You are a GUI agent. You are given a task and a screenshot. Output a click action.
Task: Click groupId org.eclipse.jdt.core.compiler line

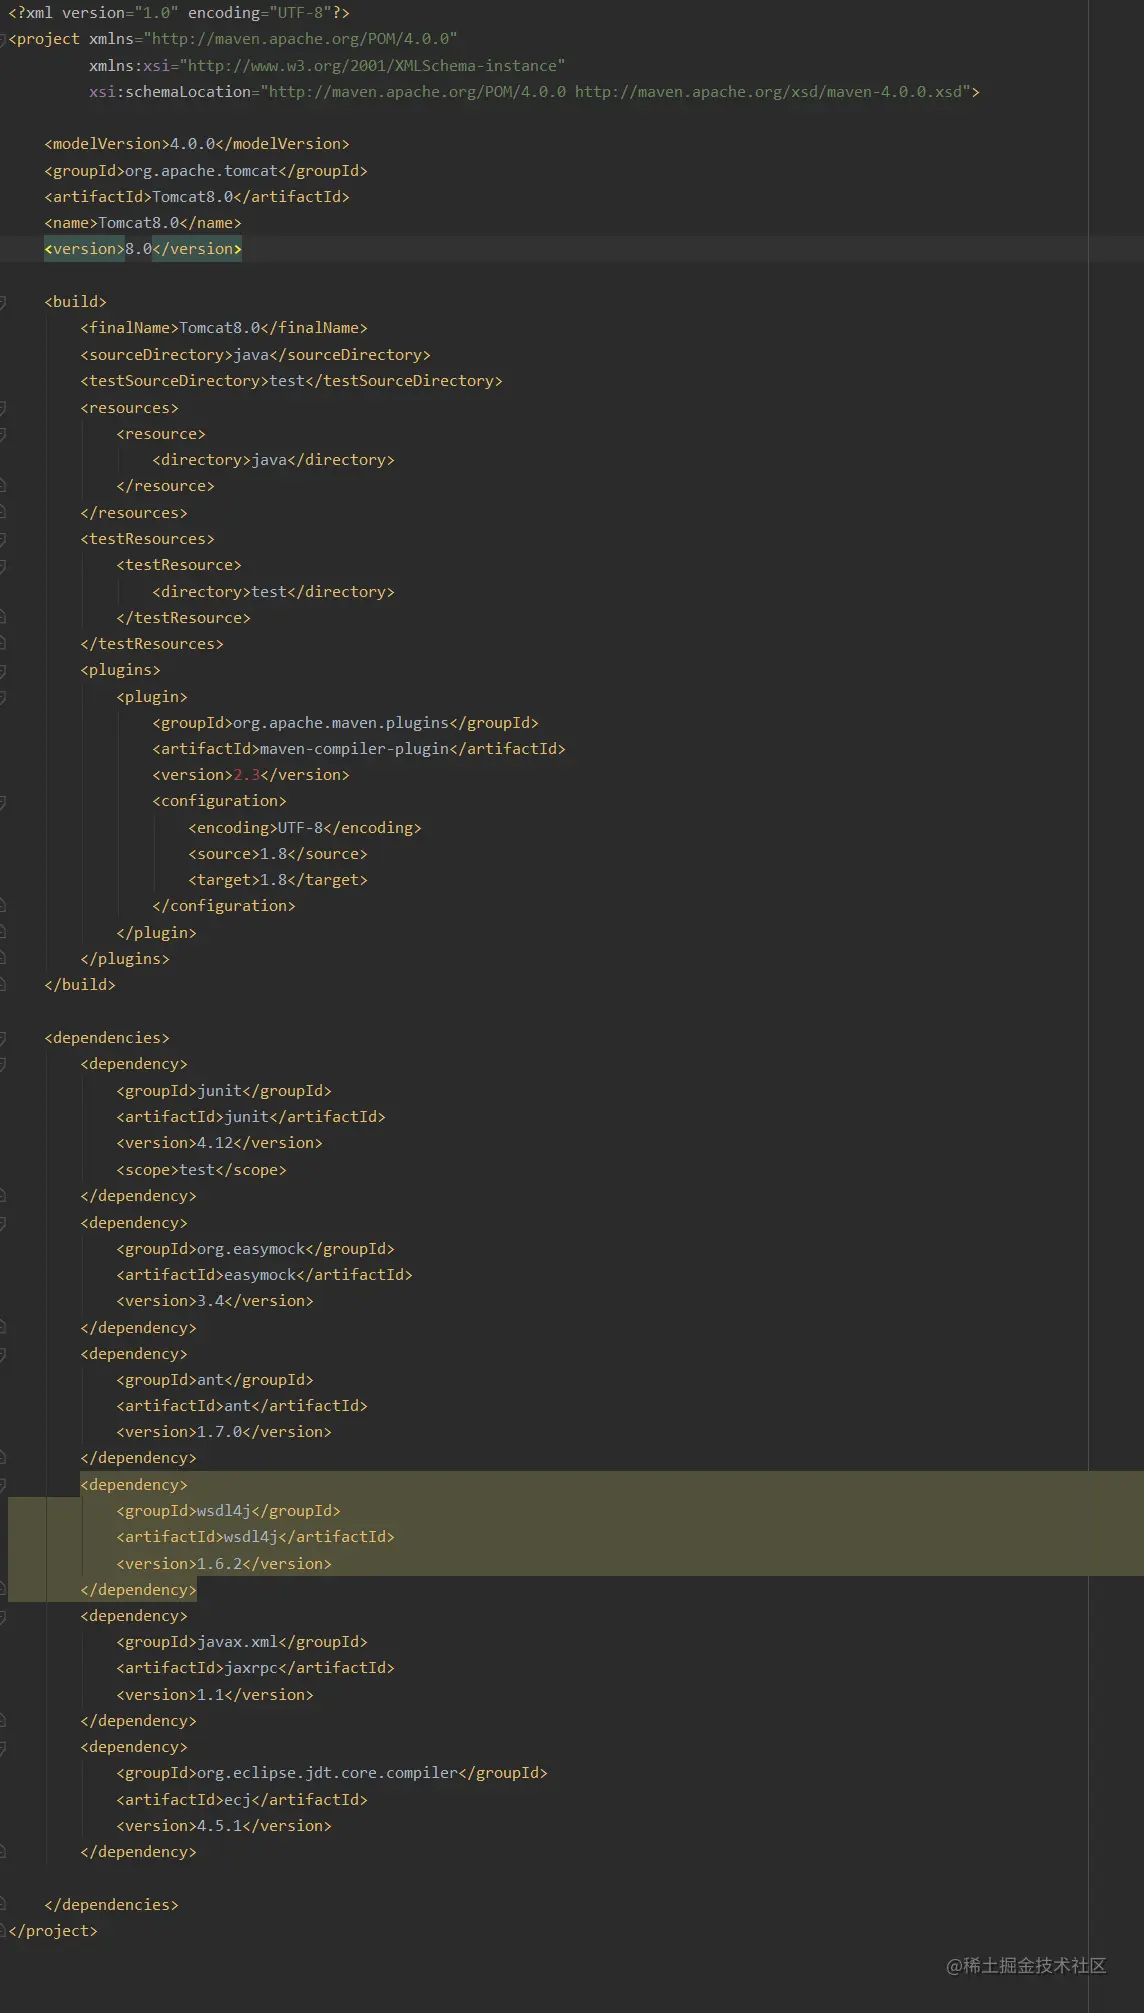point(332,1773)
